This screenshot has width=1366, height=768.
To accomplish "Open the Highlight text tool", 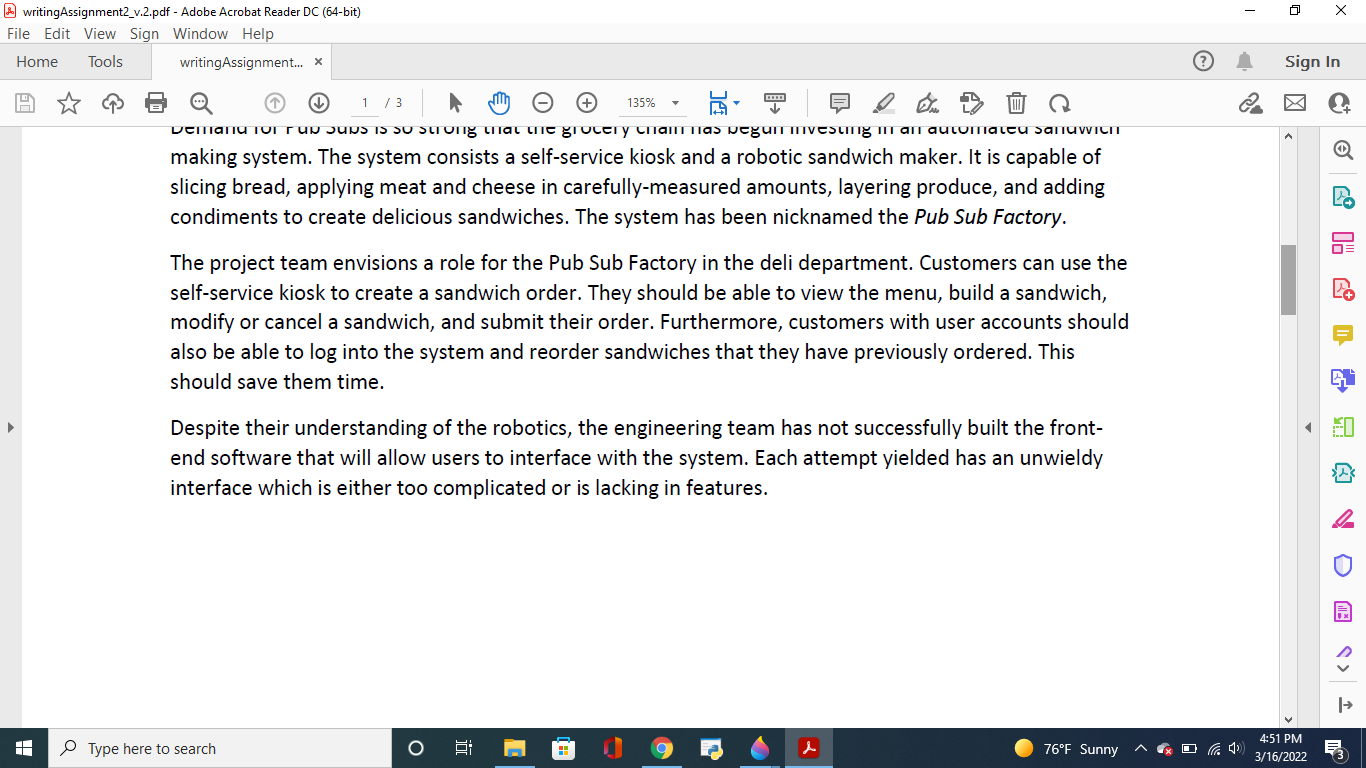I will click(883, 103).
